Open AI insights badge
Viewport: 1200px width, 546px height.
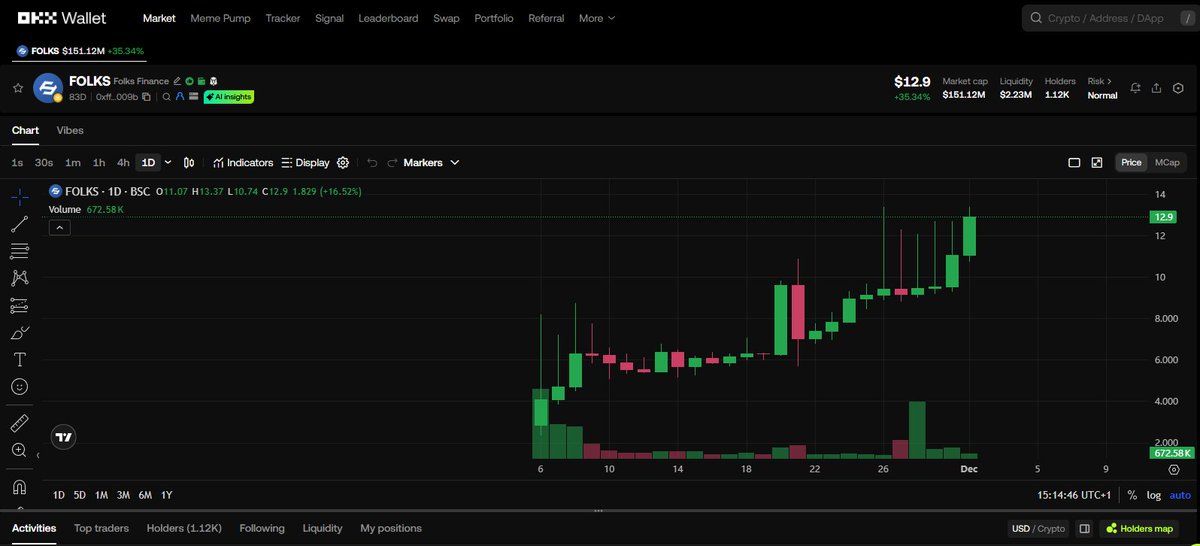click(x=229, y=97)
